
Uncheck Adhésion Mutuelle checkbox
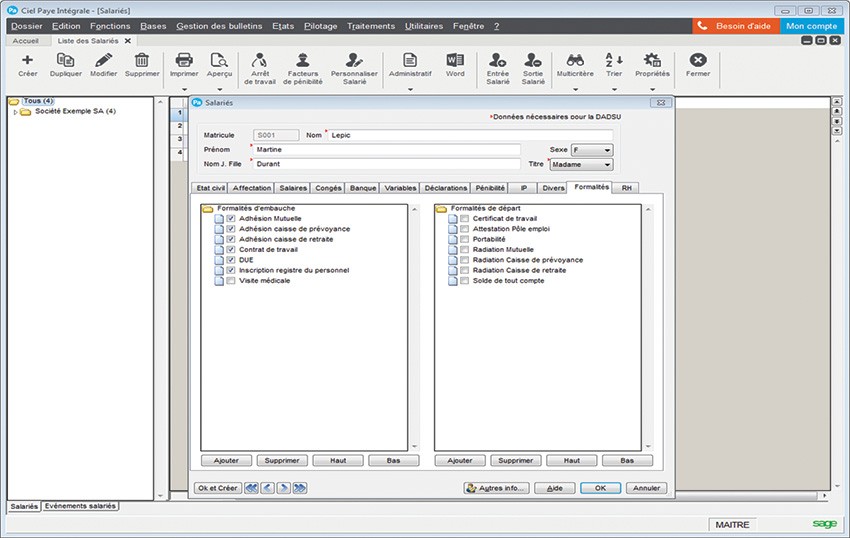(x=231, y=219)
